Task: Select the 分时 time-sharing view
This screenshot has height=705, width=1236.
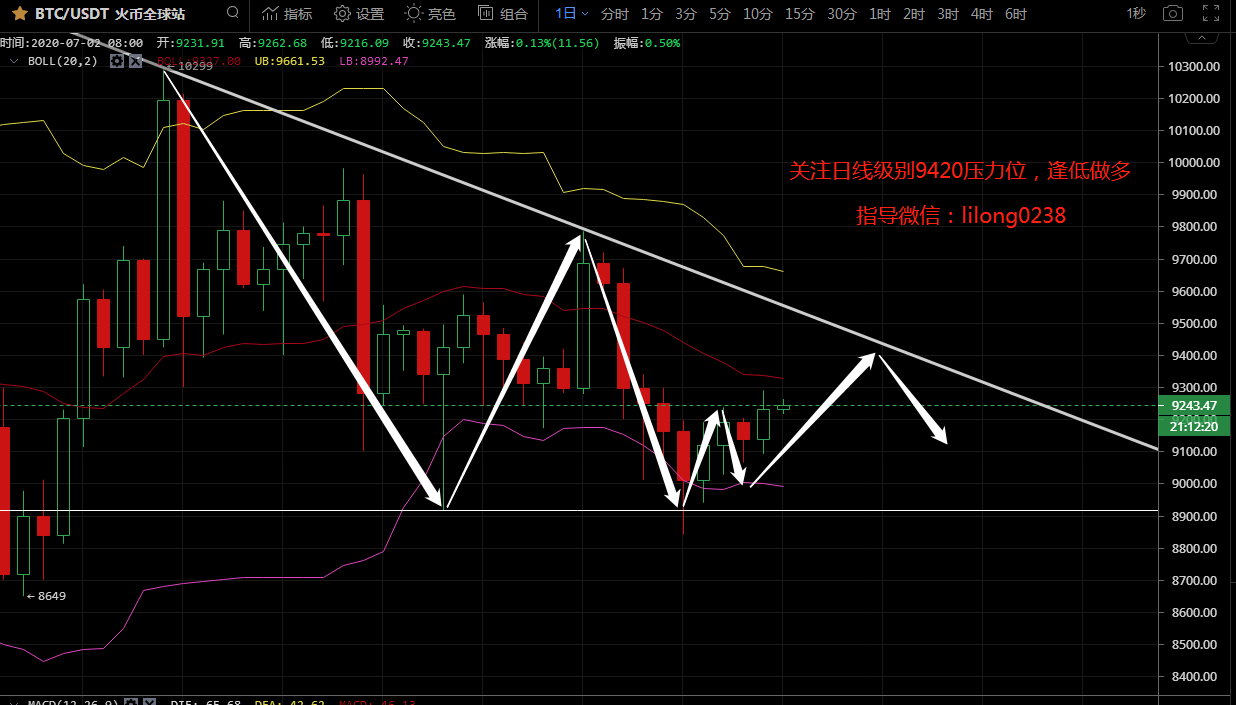Action: tap(615, 14)
